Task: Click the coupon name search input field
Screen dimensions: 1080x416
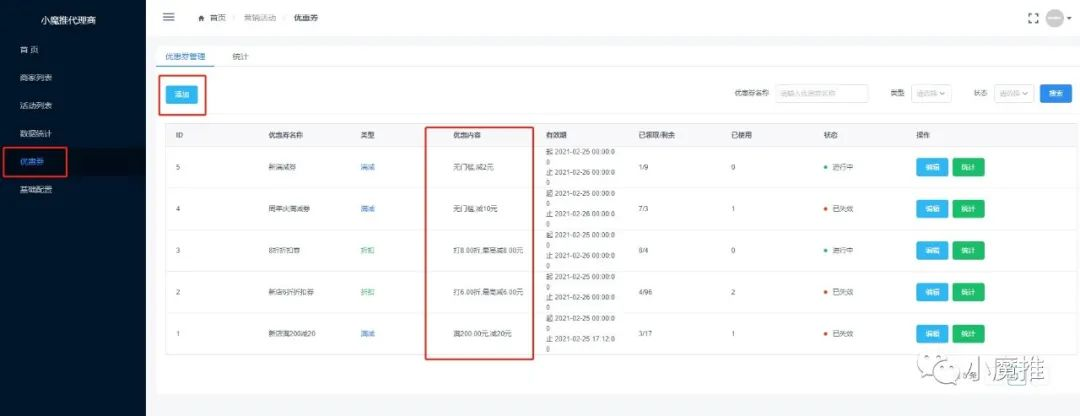Action: click(822, 93)
